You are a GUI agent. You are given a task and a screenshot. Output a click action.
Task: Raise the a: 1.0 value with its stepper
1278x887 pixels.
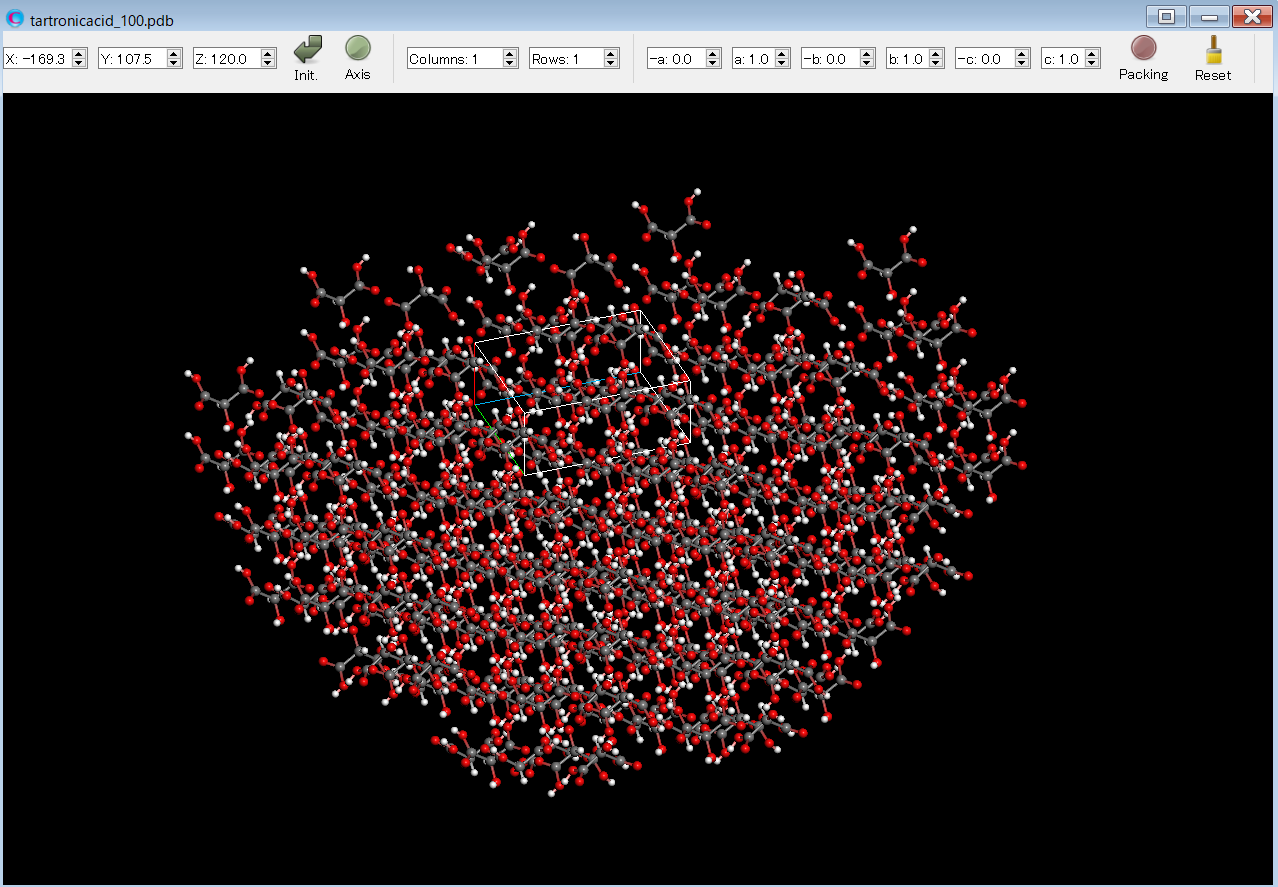780,52
